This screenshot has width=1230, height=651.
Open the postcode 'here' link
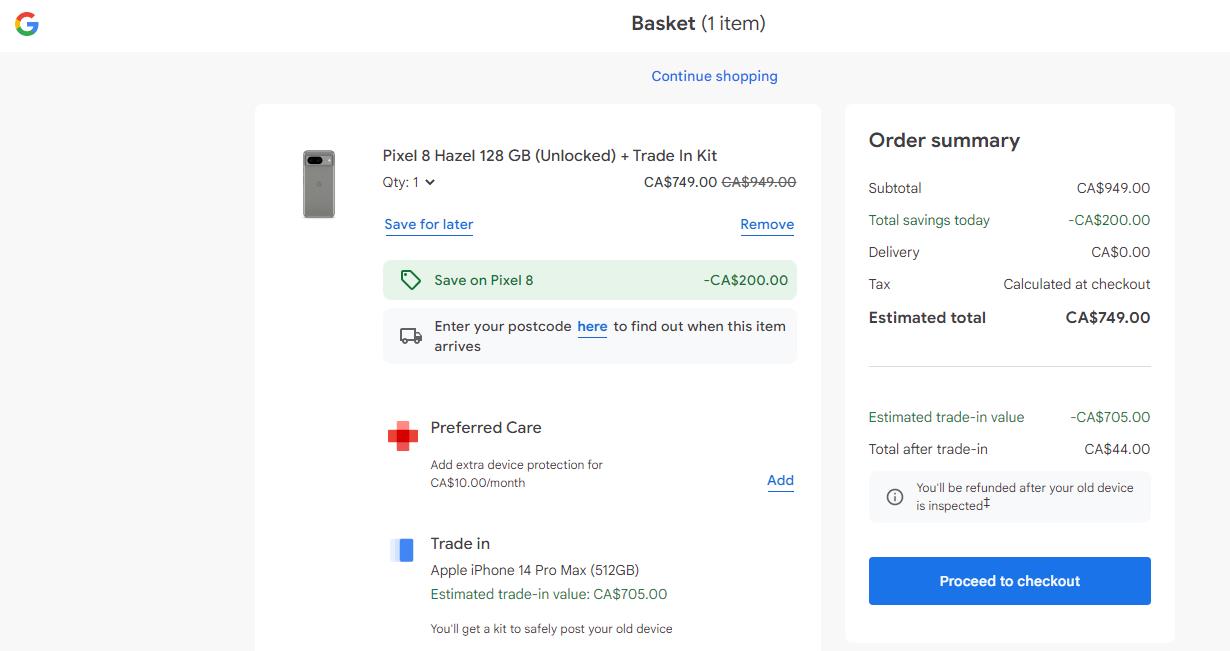click(592, 326)
